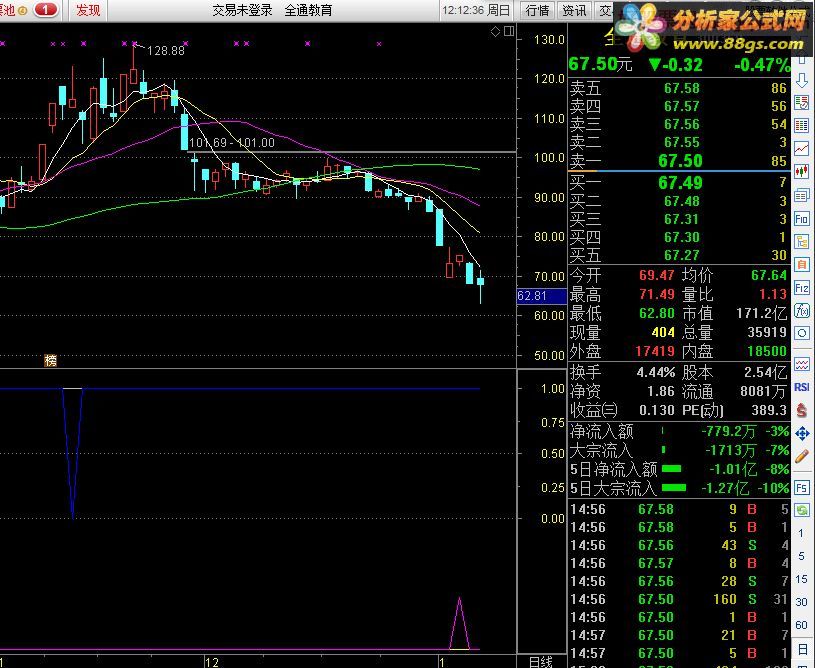Click the 卖一 ask price 67.50
The height and width of the screenshot is (668, 815).
[680, 161]
